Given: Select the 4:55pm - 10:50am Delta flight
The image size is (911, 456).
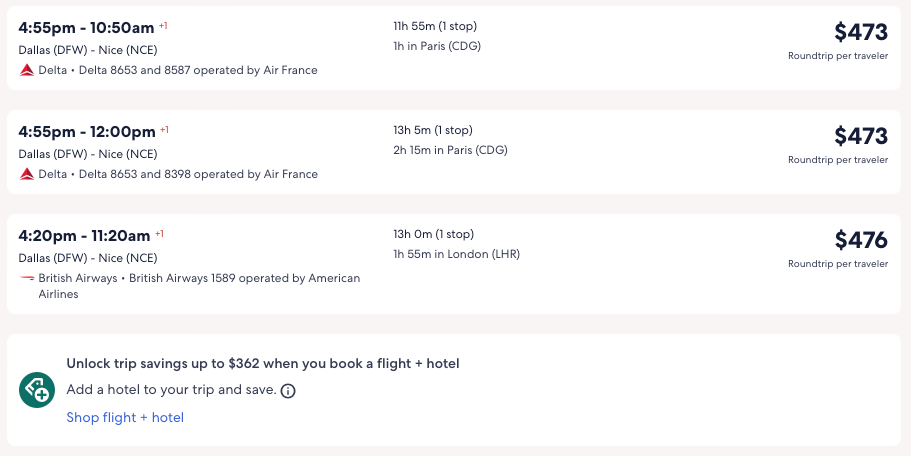Looking at the screenshot, I should coord(86,28).
